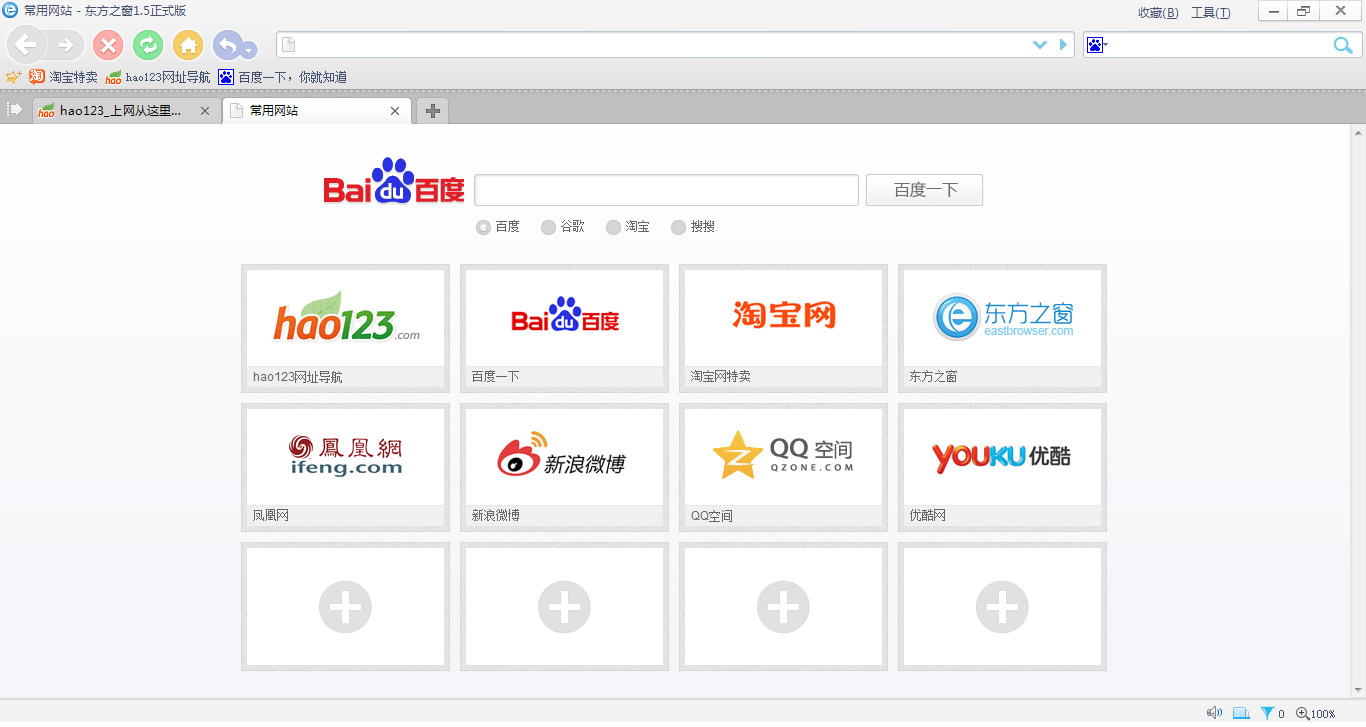Click the vertical scrollbar down arrow
Image resolution: width=1366 pixels, height=727 pixels.
(1359, 691)
